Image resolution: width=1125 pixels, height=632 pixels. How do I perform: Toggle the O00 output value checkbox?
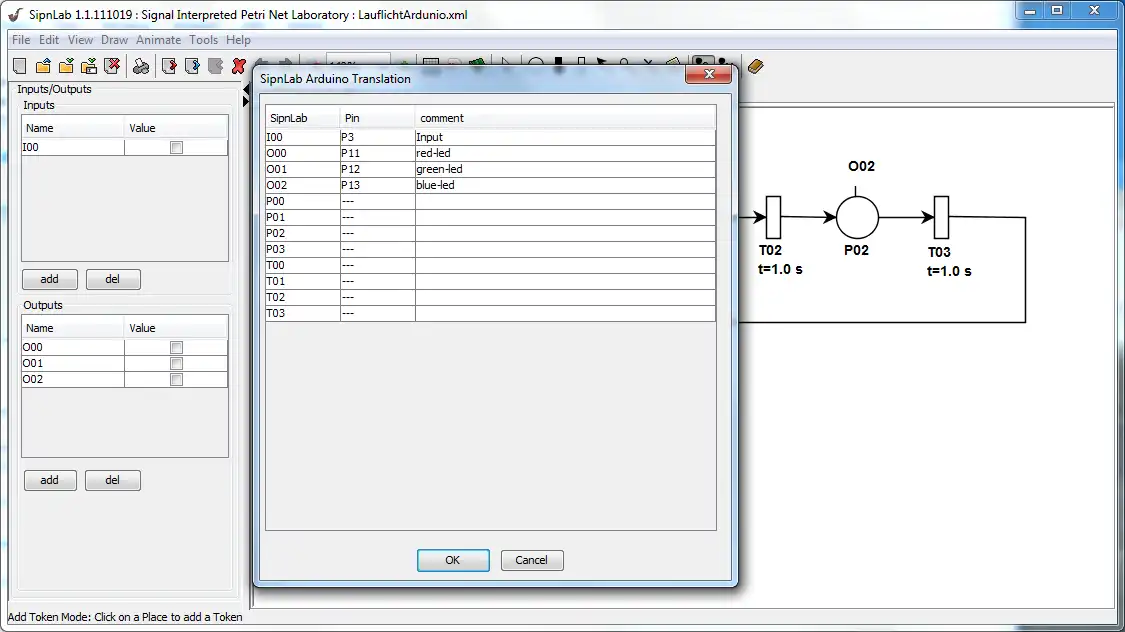point(176,347)
